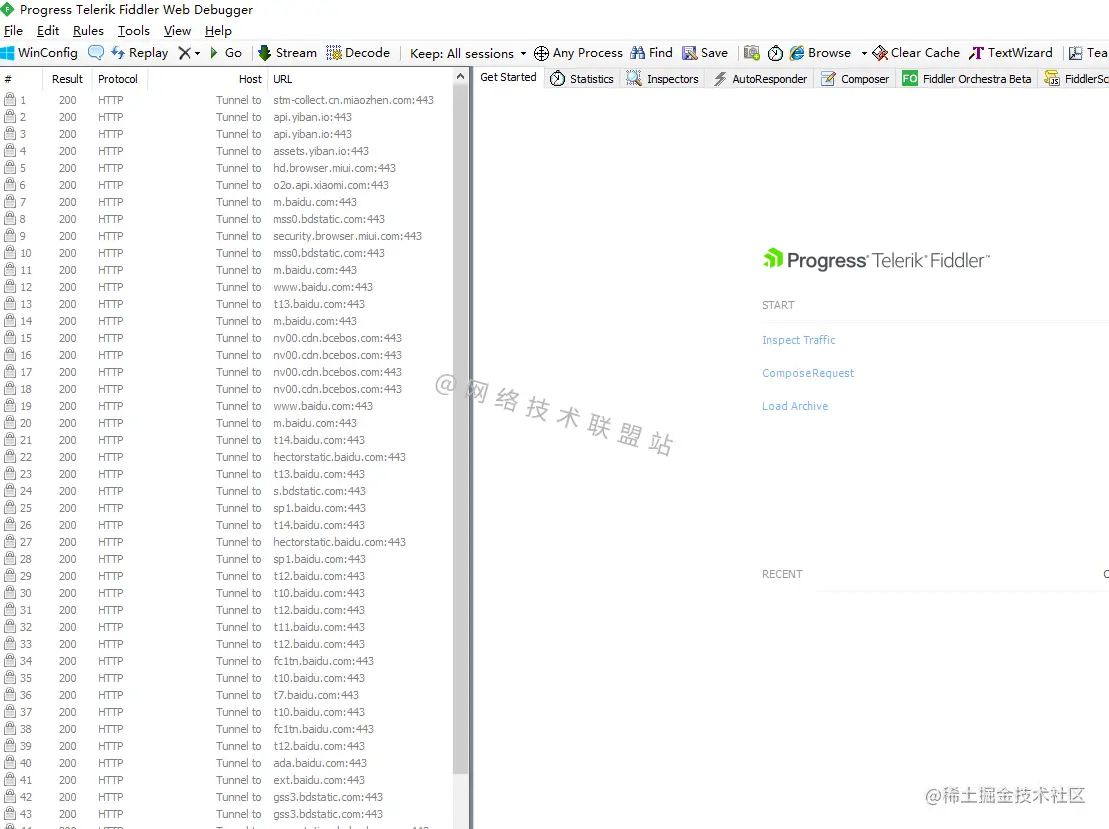Switch to the Inspectors tab
This screenshot has height=829, width=1109.
662,79
